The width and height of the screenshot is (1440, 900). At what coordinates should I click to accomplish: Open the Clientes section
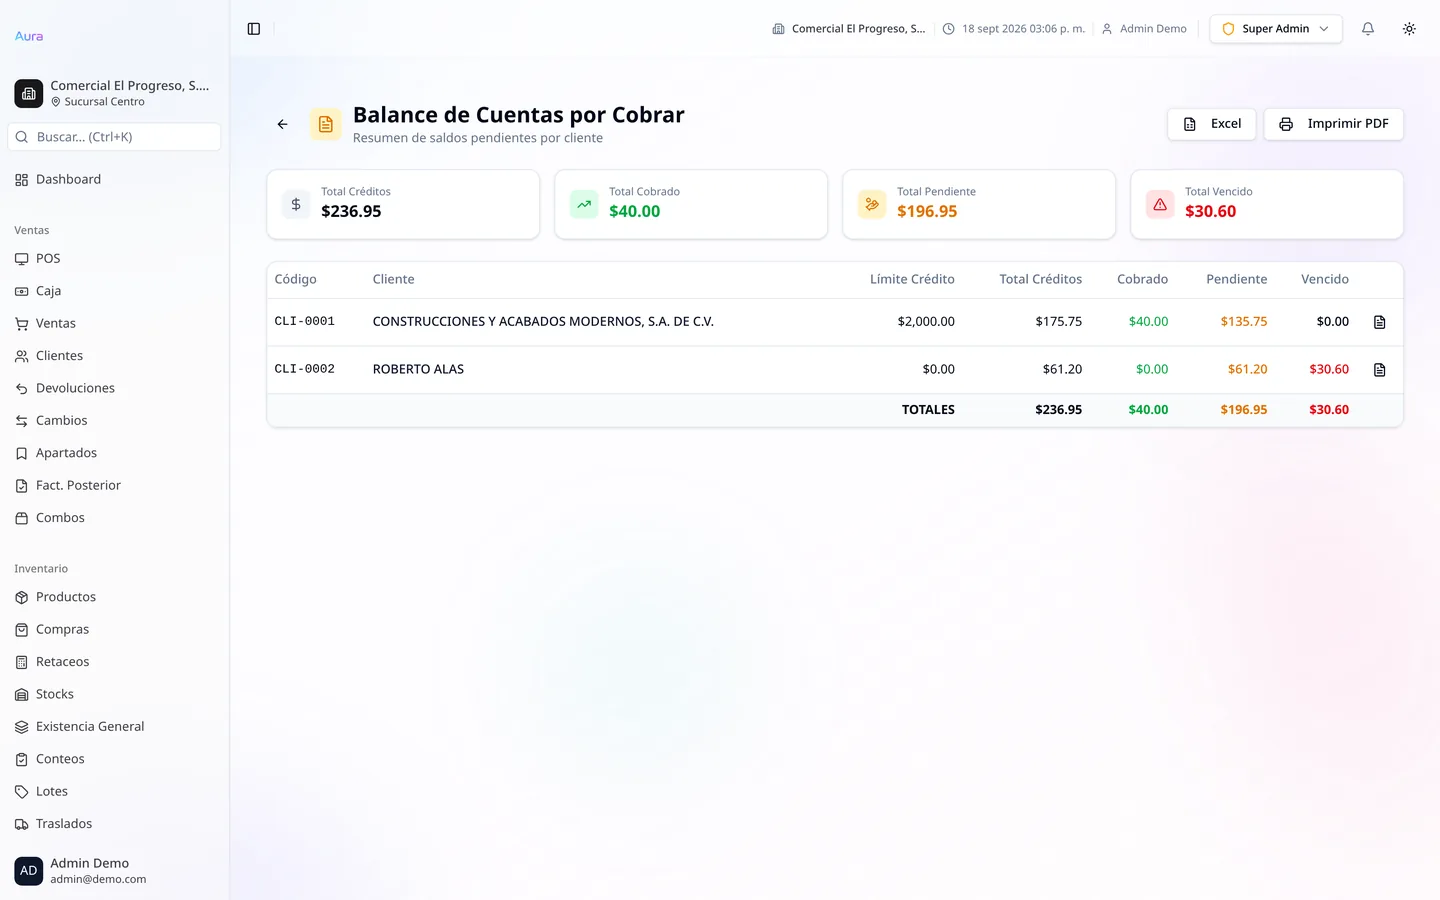(114, 356)
